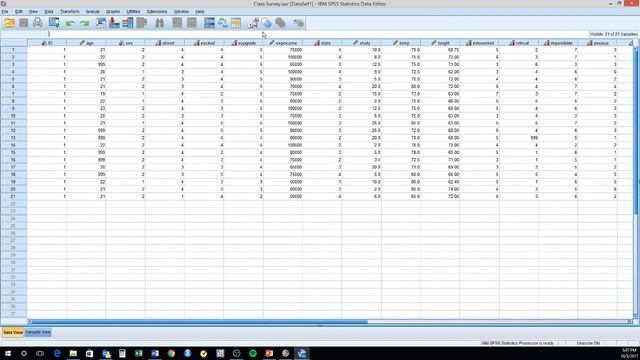Viewport: 640px width, 360px height.
Task: Select the ID column header
Action: tap(47, 43)
